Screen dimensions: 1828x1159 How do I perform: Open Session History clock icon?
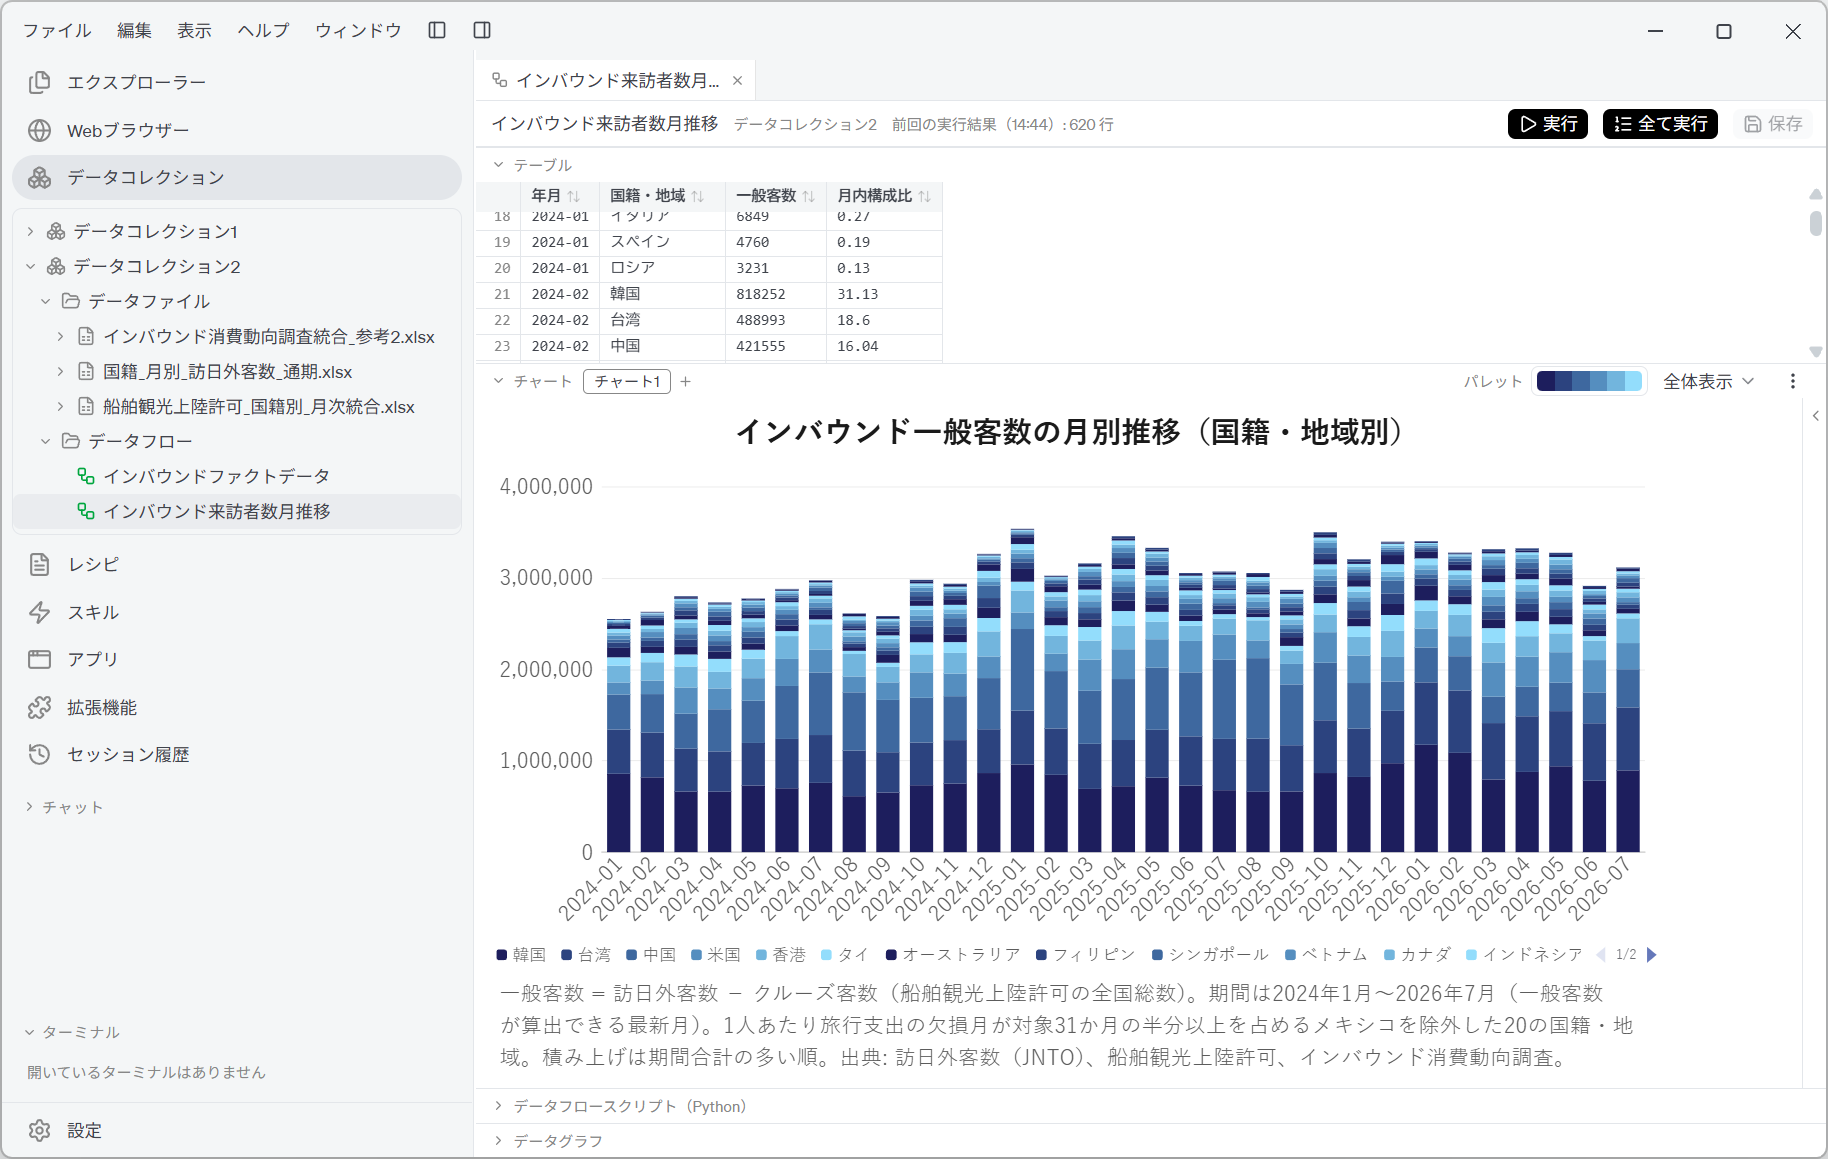(39, 754)
